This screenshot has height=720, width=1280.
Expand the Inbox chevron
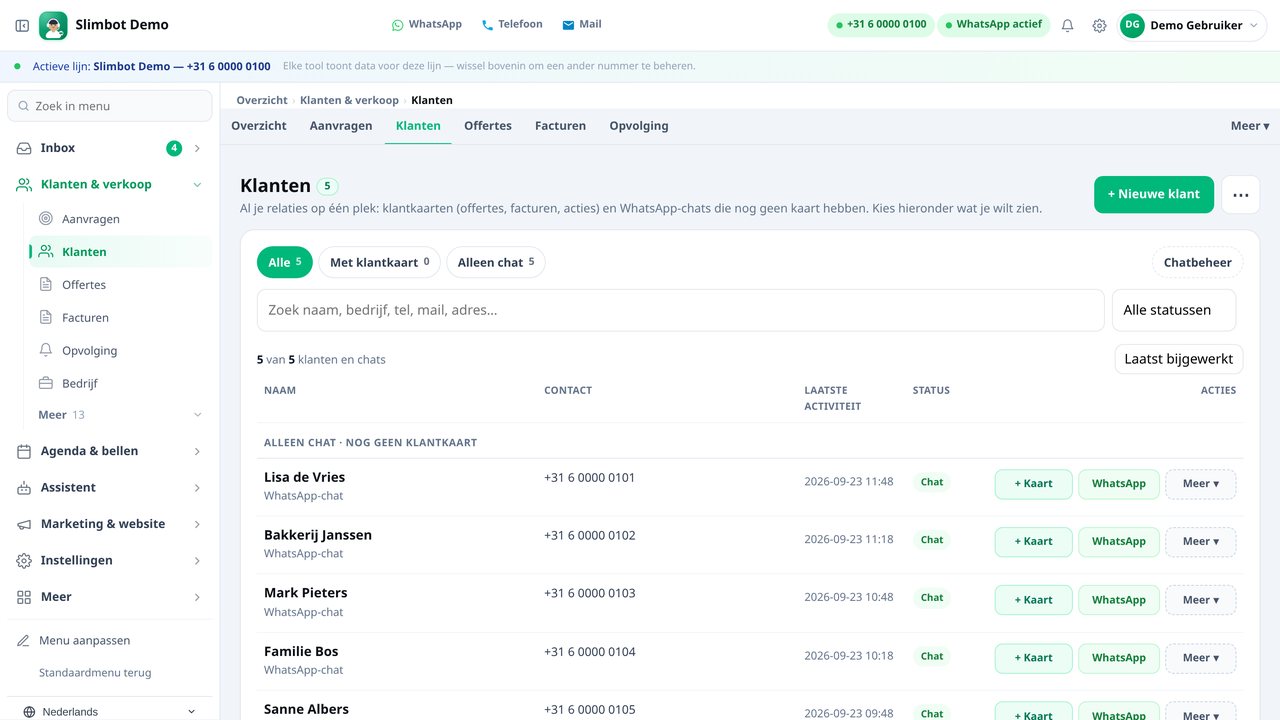pyautogui.click(x=197, y=148)
